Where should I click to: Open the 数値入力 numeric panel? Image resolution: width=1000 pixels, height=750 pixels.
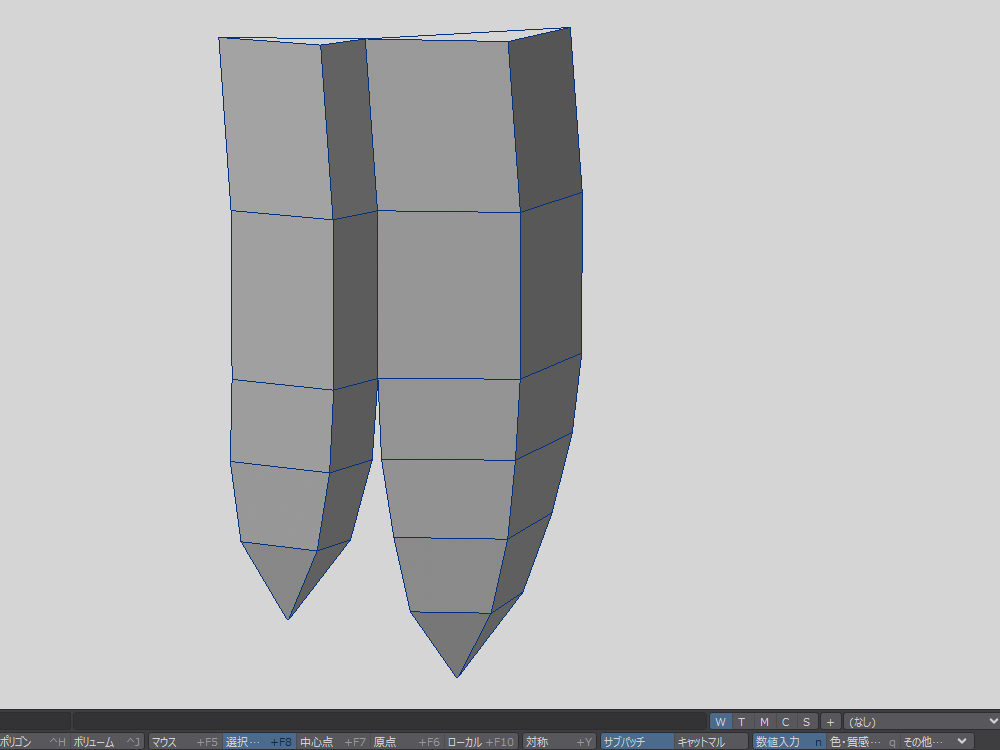[x=788, y=742]
